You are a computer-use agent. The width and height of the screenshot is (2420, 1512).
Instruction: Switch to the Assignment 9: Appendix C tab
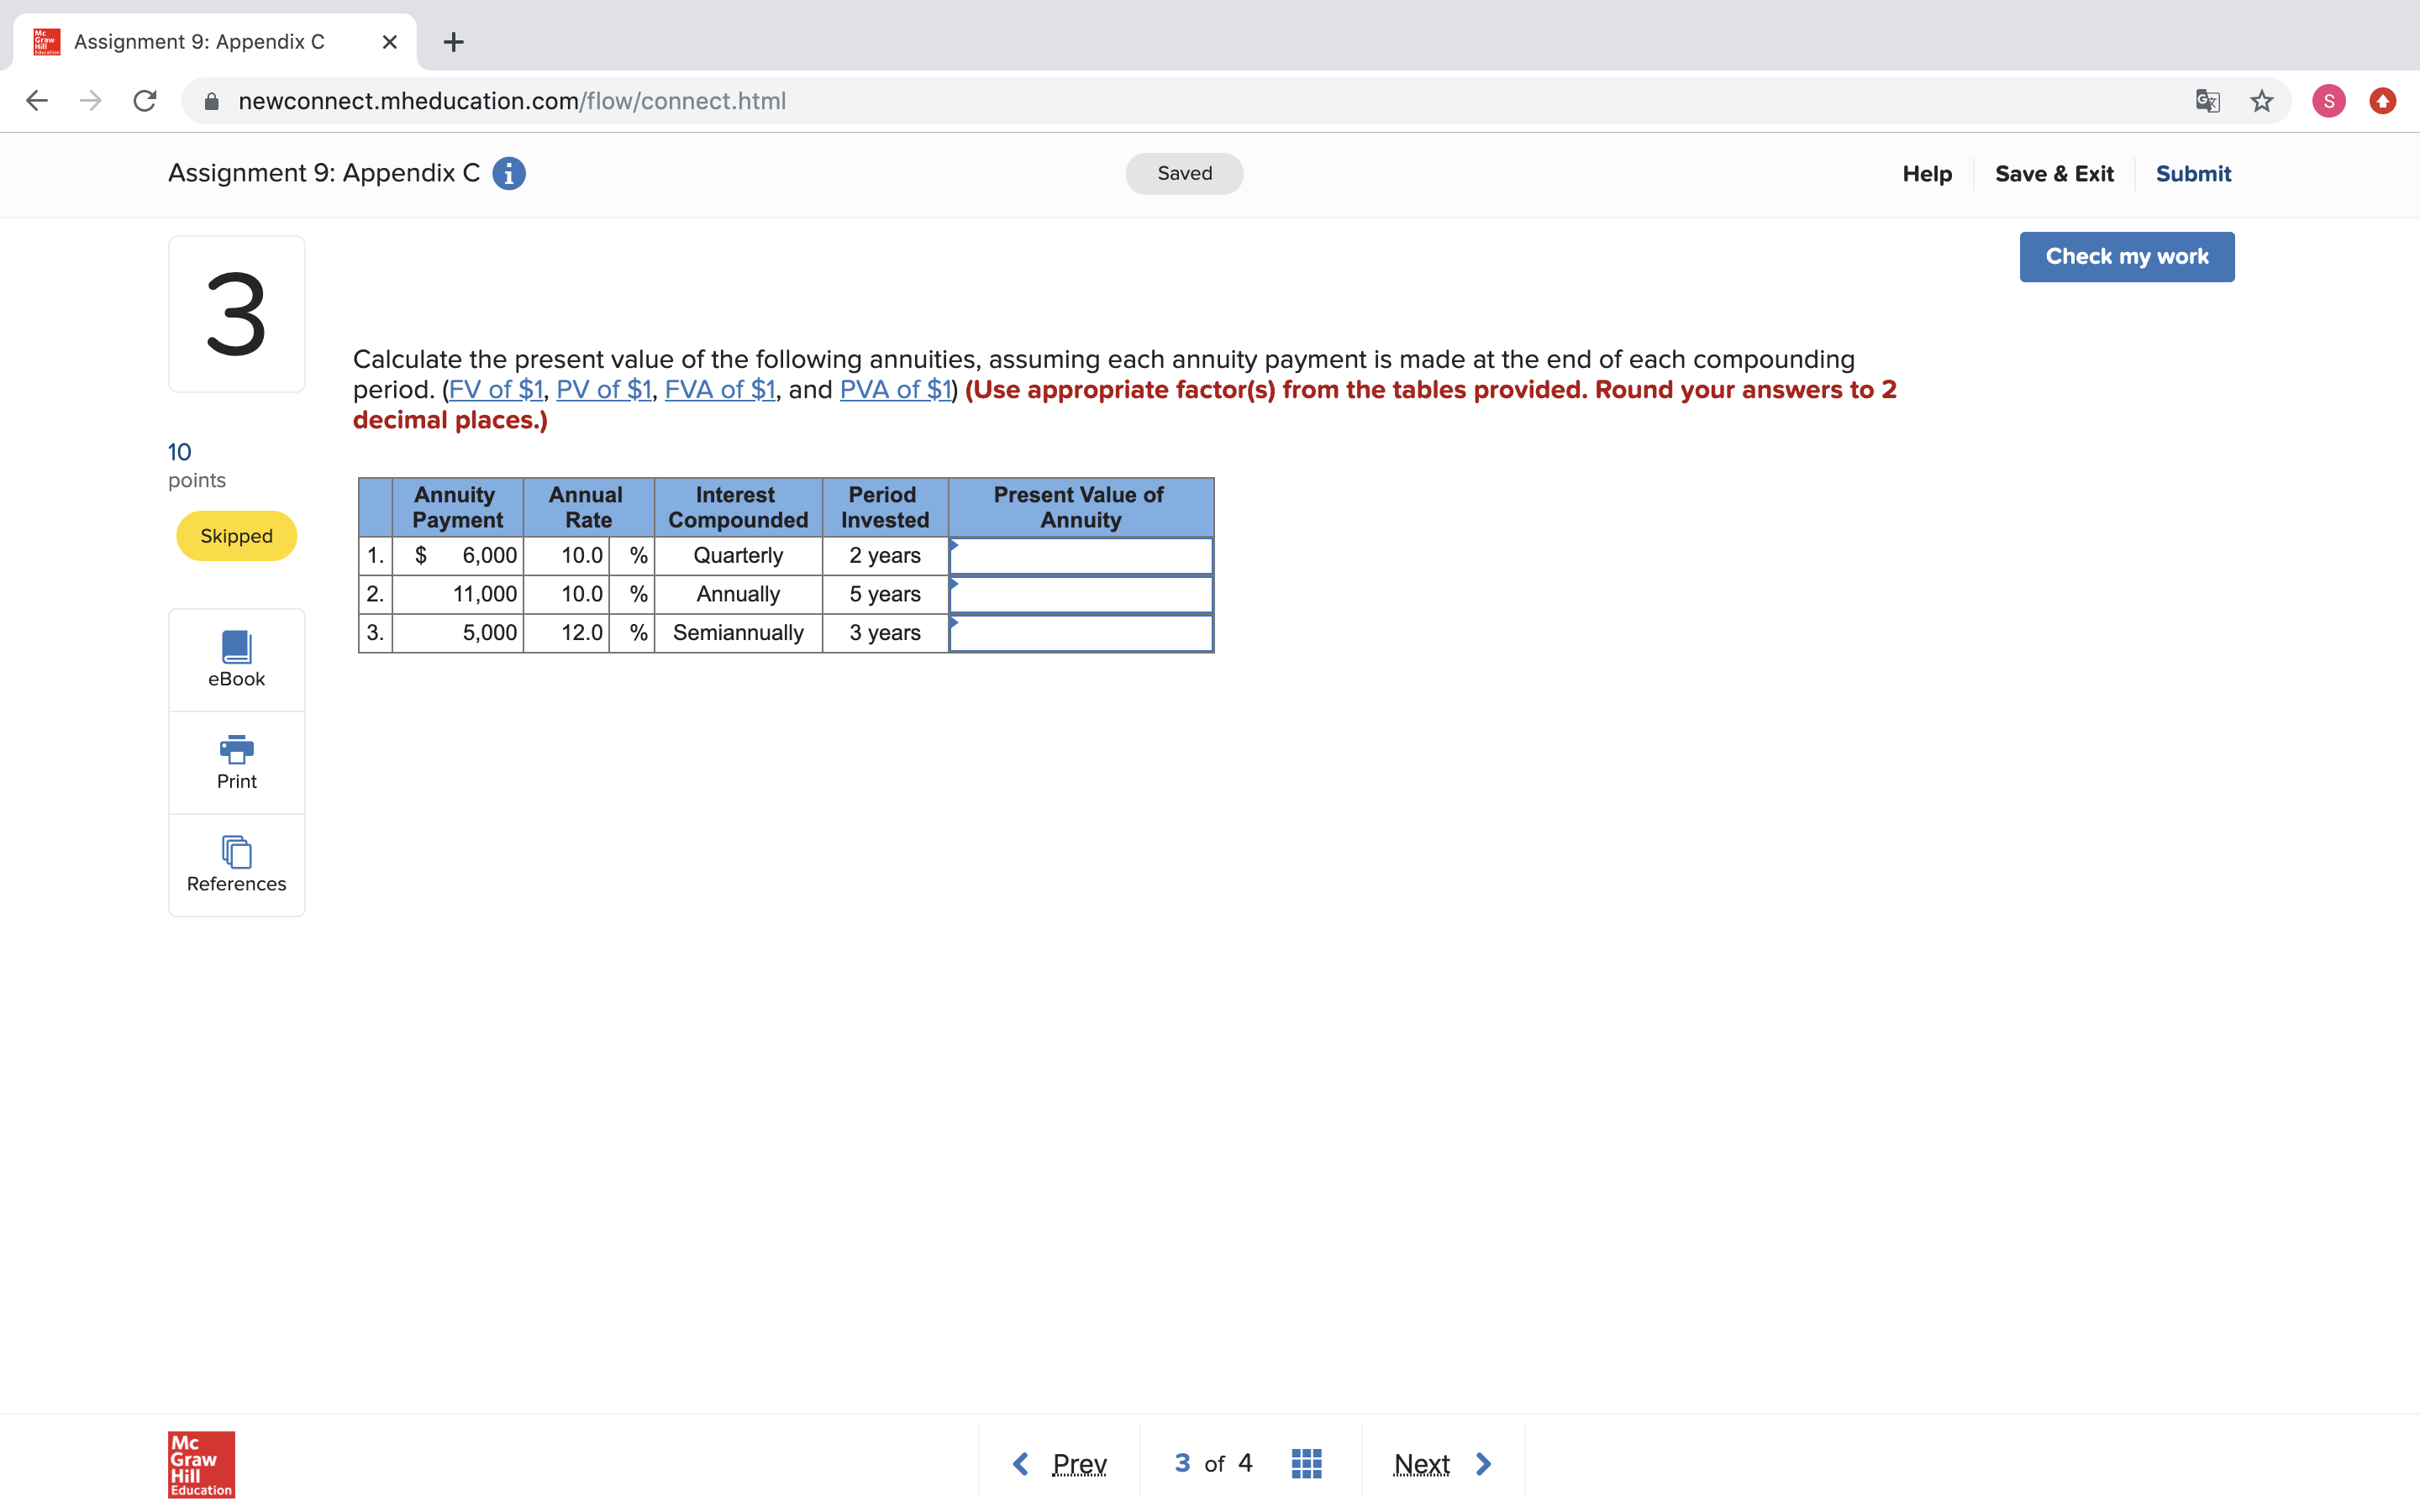click(x=200, y=41)
